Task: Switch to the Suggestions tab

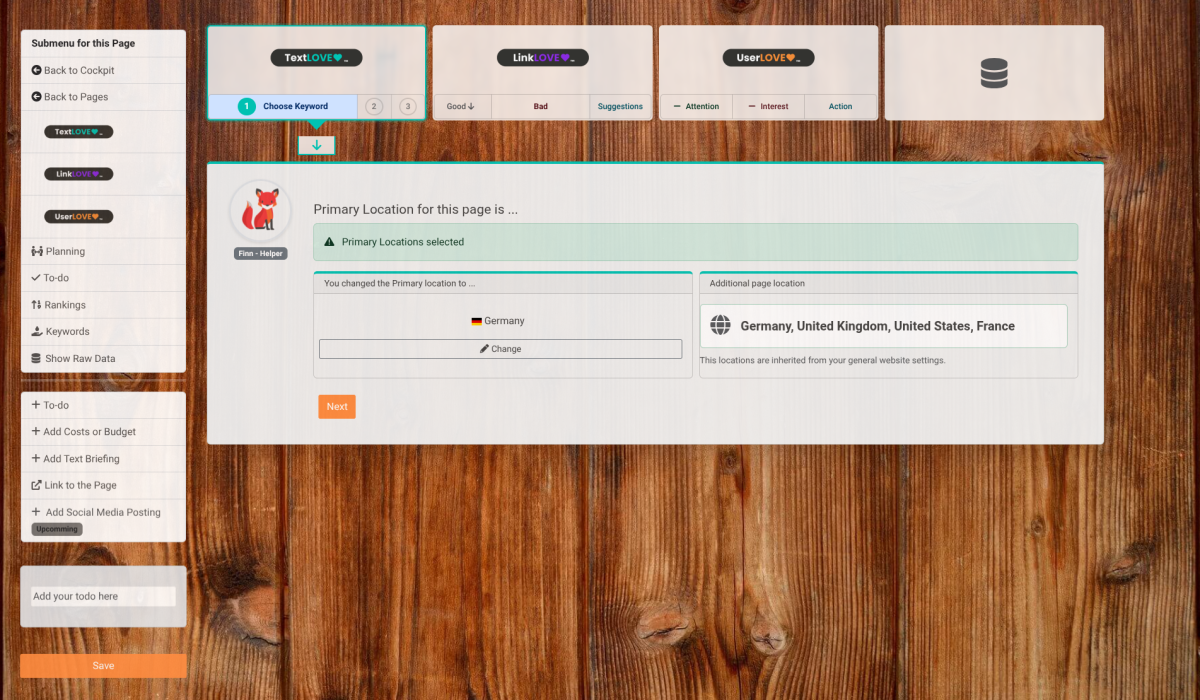Action: pos(620,106)
